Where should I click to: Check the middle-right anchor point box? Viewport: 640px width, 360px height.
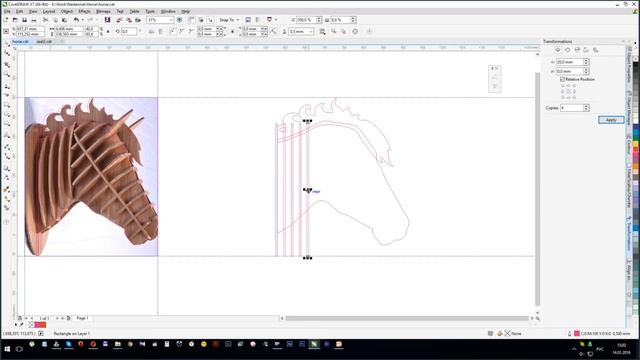(x=574, y=92)
